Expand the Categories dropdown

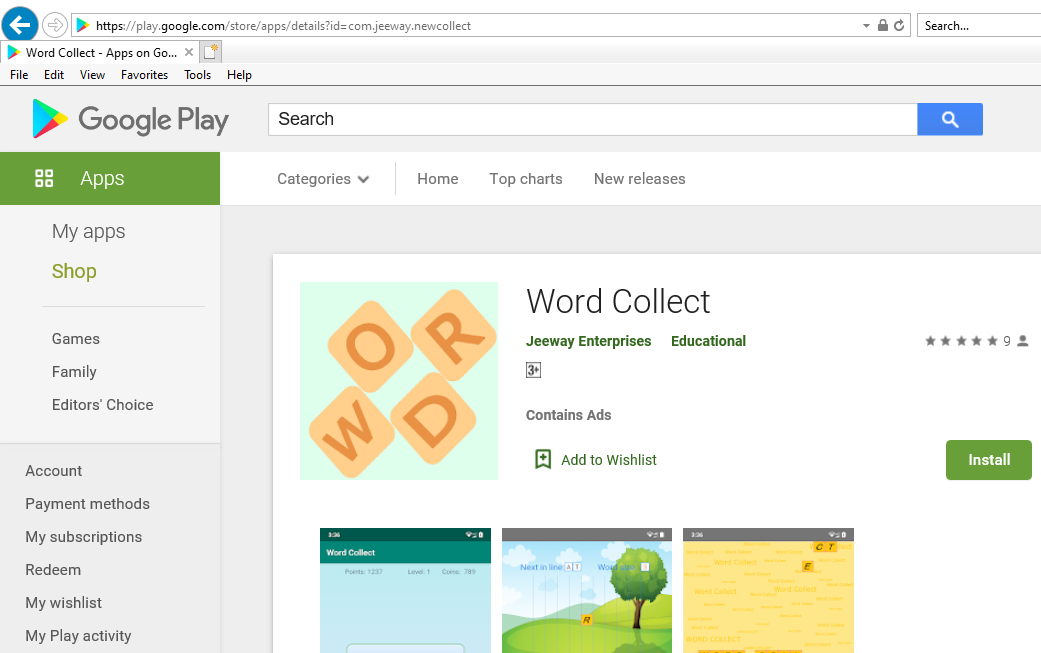(323, 179)
